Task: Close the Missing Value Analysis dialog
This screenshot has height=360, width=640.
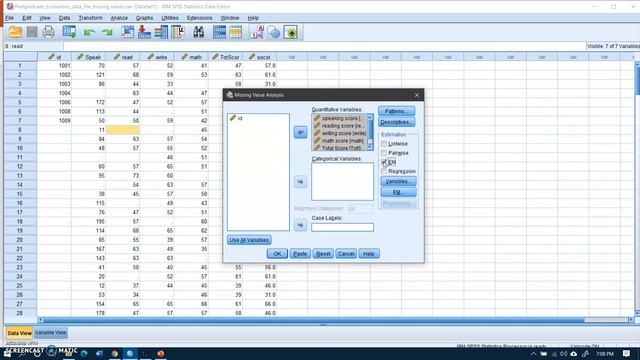Action: click(x=417, y=95)
